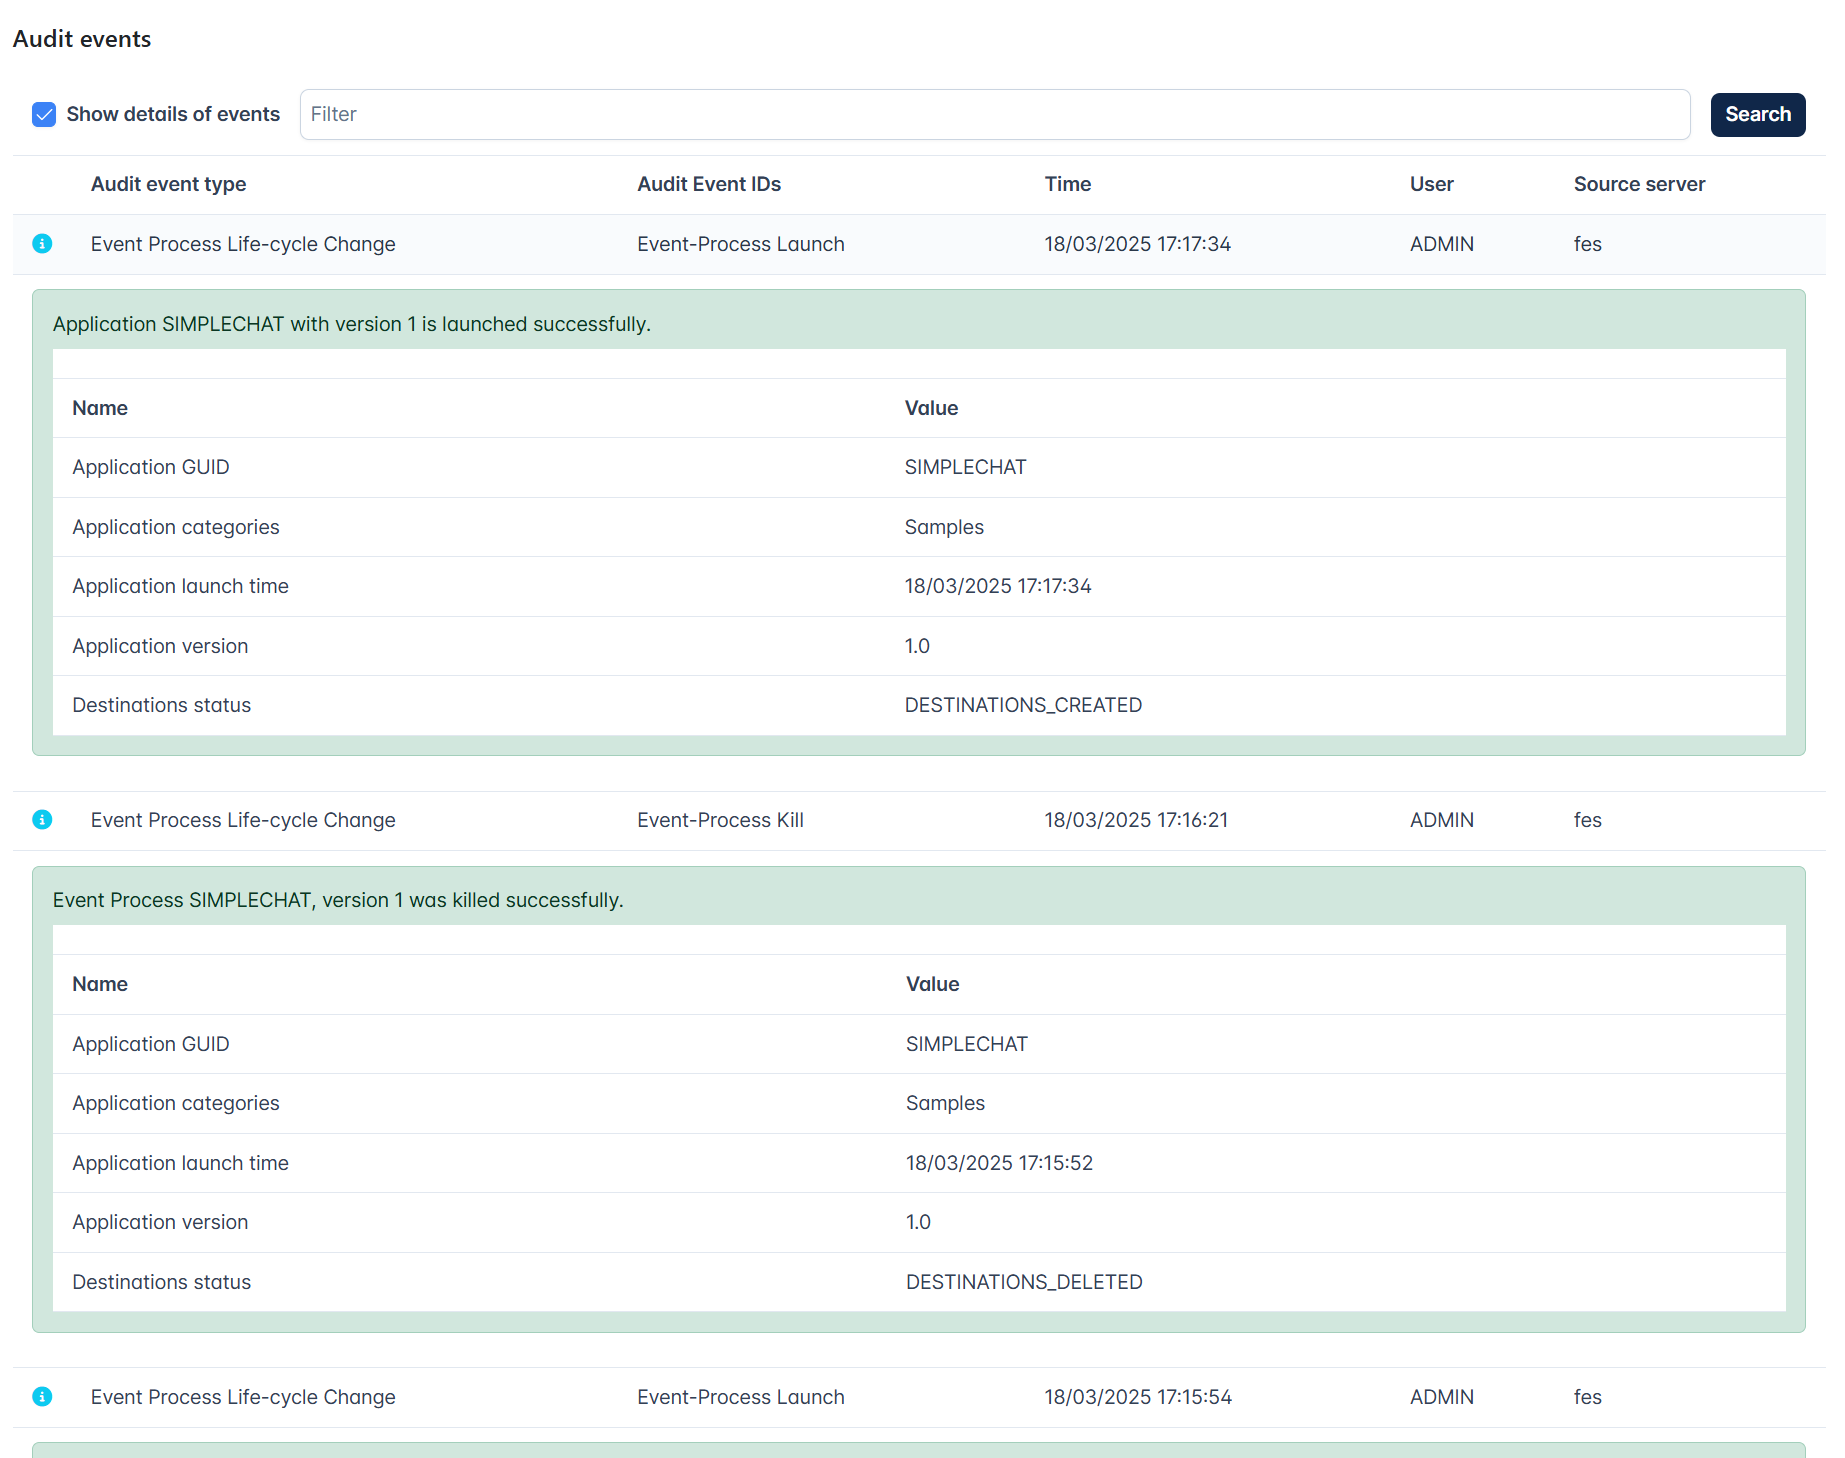Click info icon for 17:15:54 launch event
The height and width of the screenshot is (1458, 1845).
point(42,1397)
